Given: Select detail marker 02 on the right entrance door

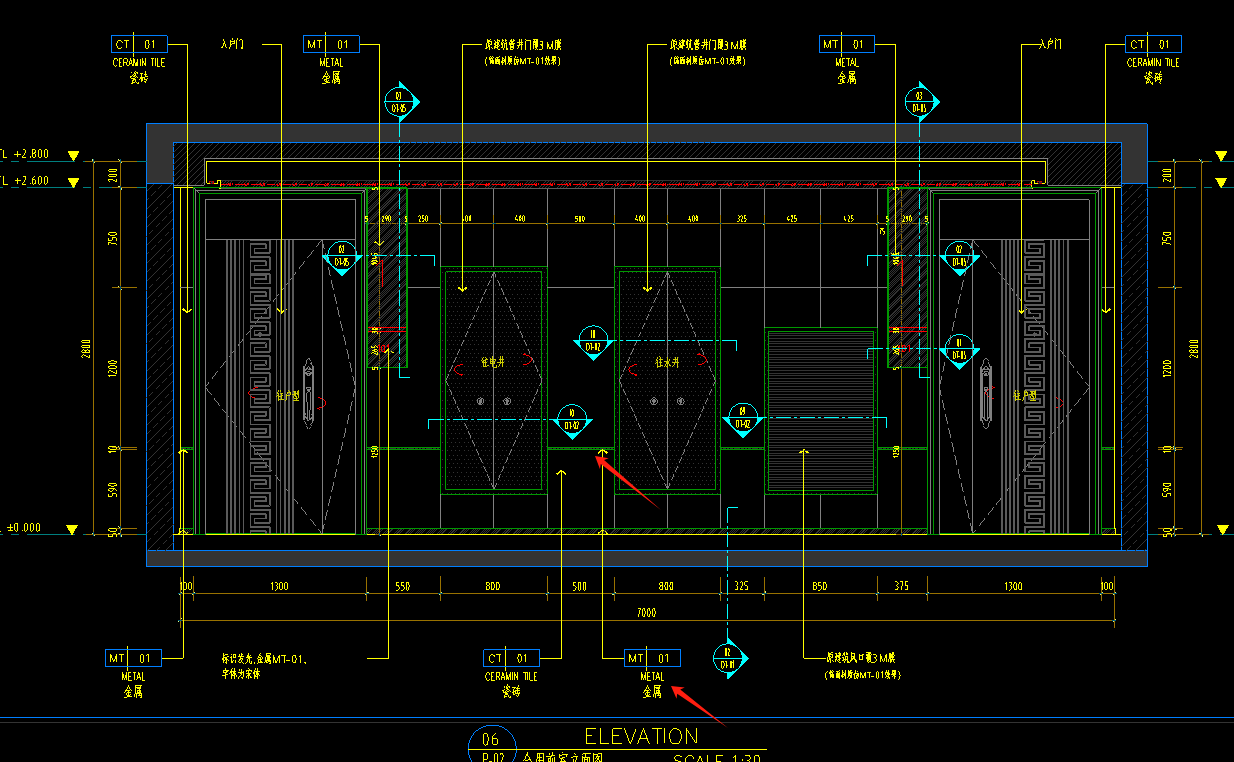Looking at the screenshot, I should tap(959, 256).
